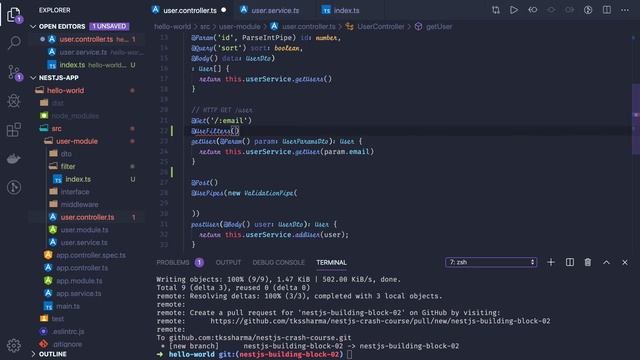This screenshot has height=360, width=640.
Task: Collapse the hello-world folder
Action: (x=65, y=91)
